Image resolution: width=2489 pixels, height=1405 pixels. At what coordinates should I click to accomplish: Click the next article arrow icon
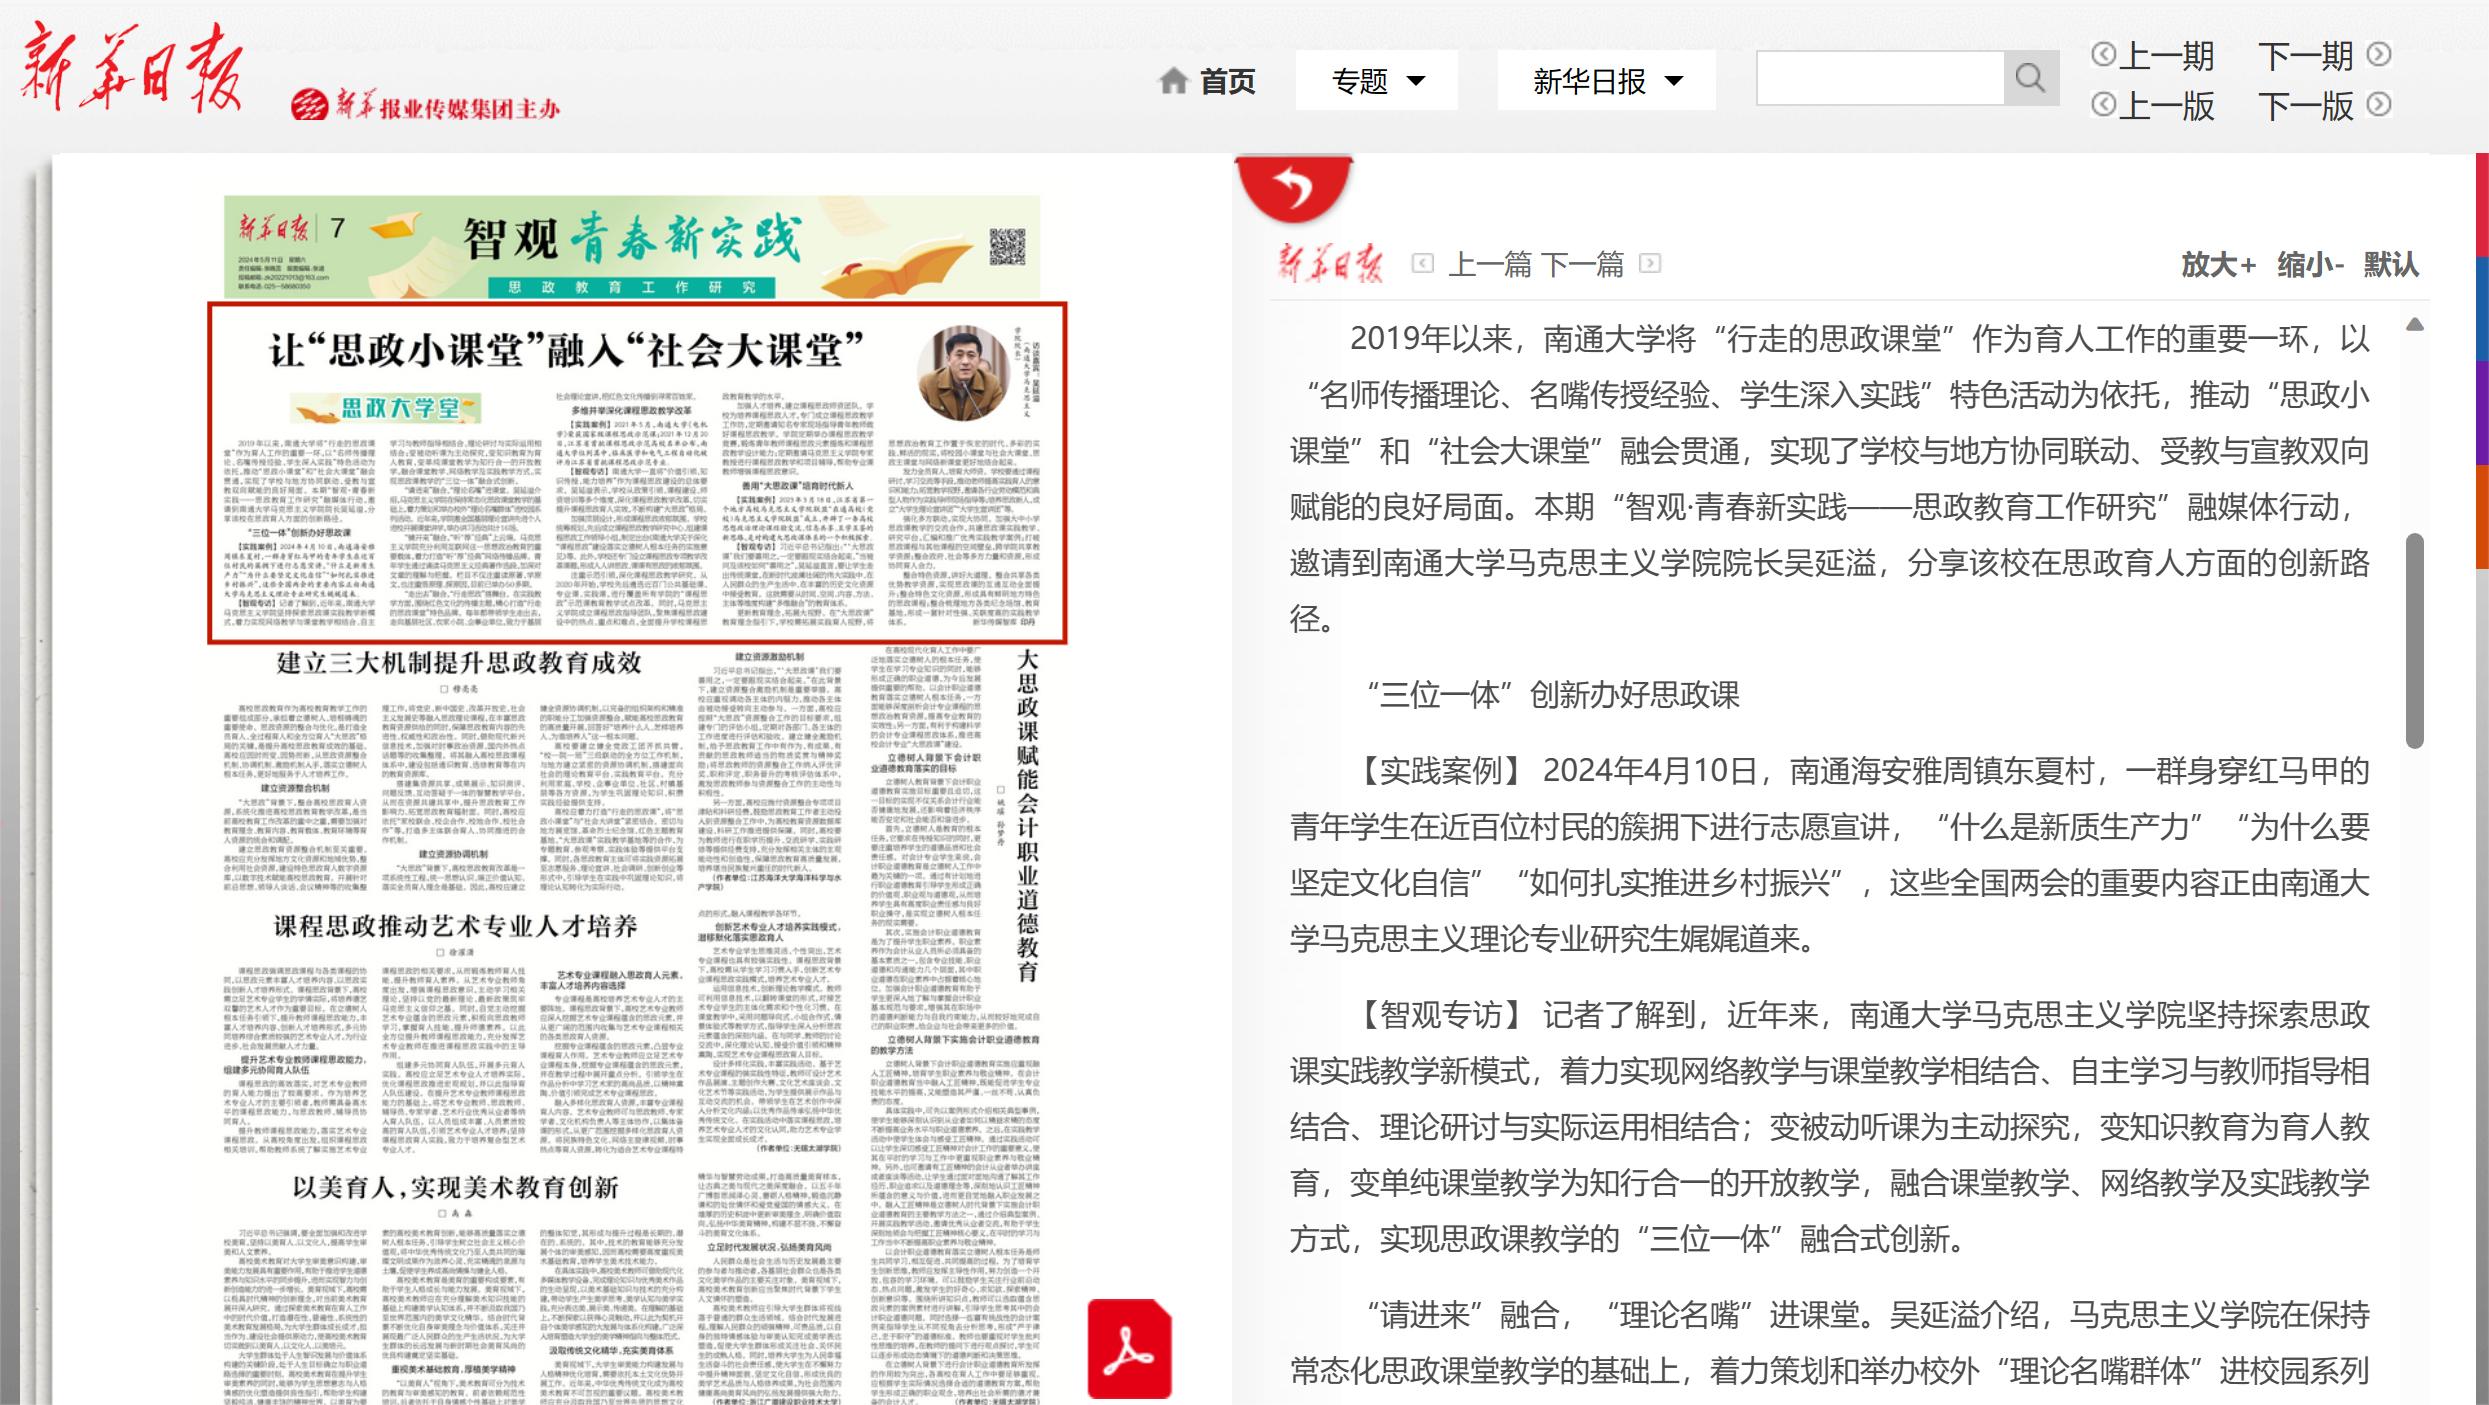(1650, 264)
